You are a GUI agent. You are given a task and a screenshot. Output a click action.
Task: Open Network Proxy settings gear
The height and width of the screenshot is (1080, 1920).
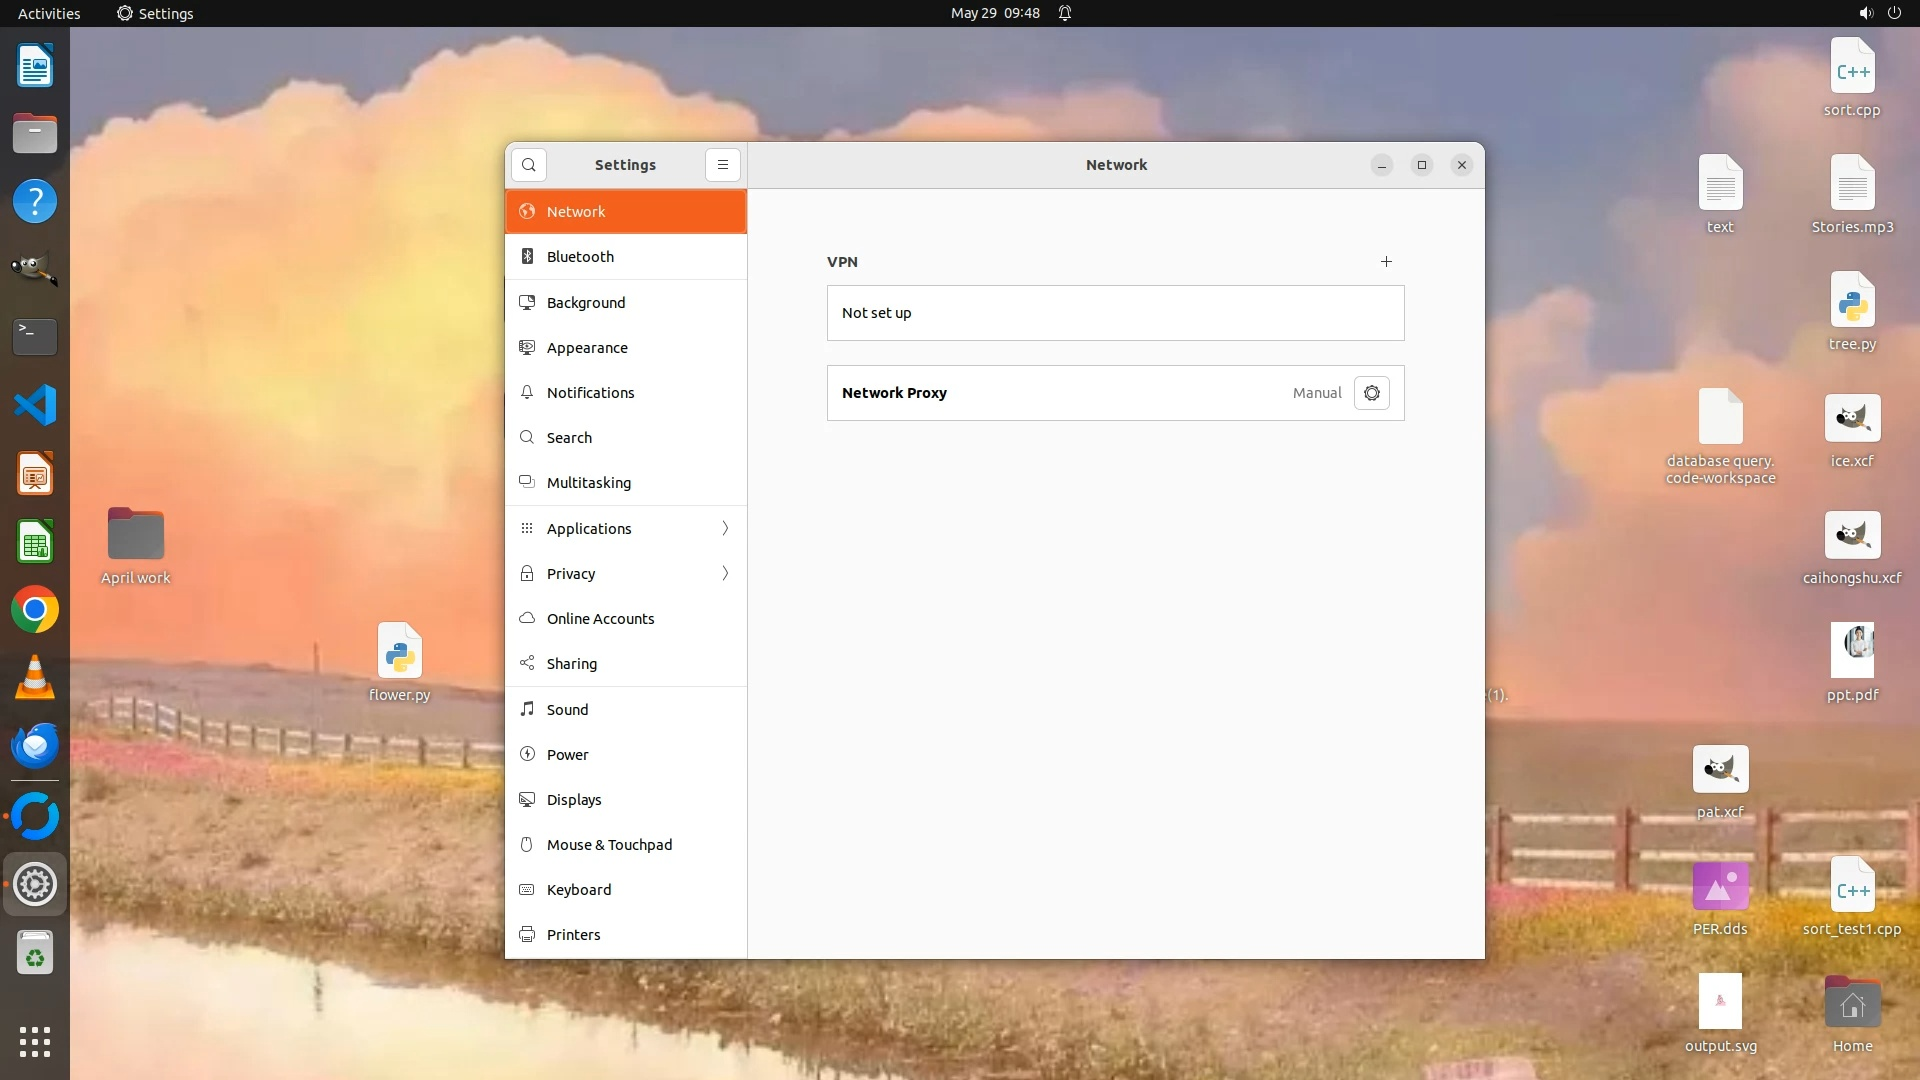tap(1371, 393)
